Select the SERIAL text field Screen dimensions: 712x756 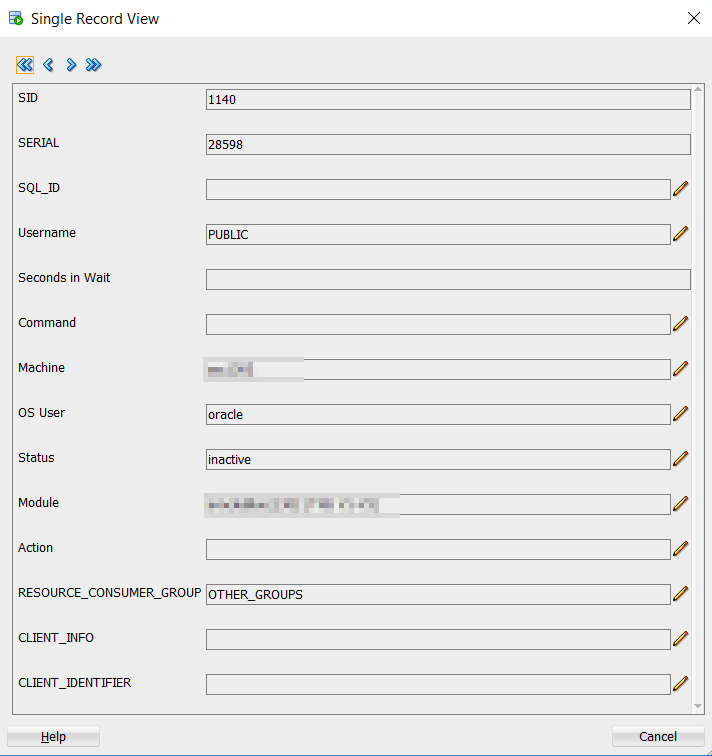[x=447, y=144]
